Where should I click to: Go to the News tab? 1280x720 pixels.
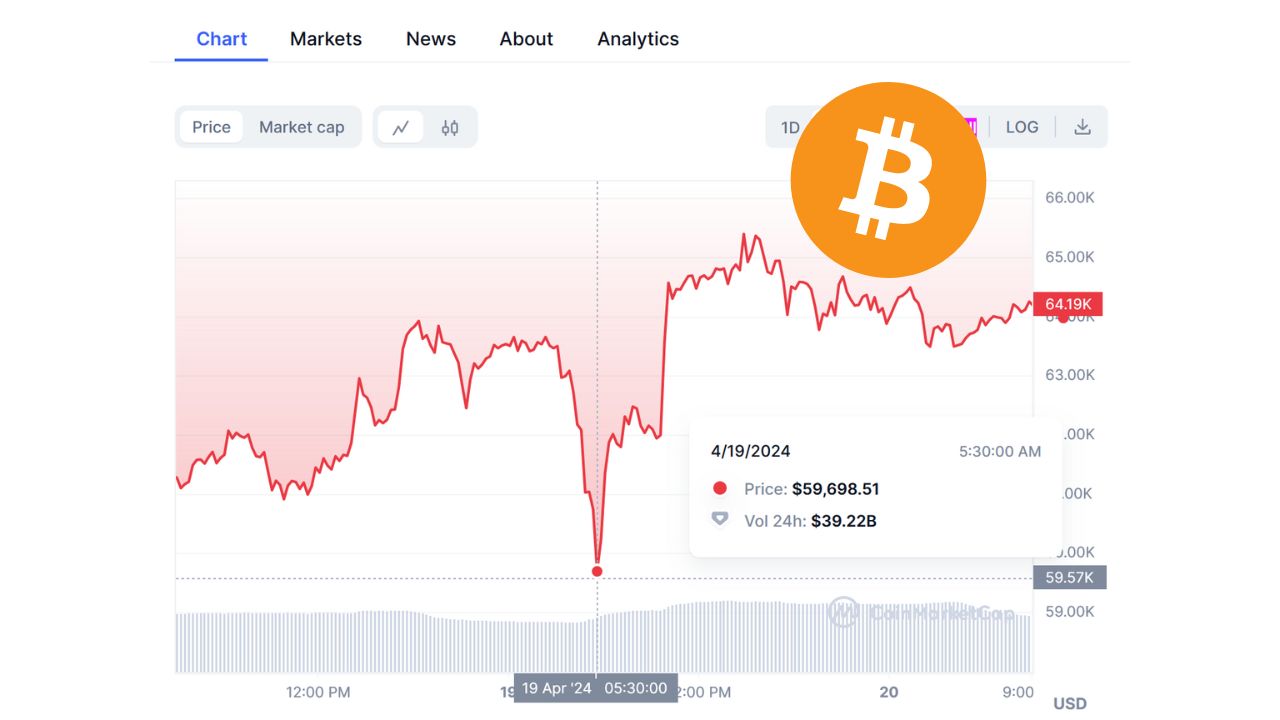point(431,39)
